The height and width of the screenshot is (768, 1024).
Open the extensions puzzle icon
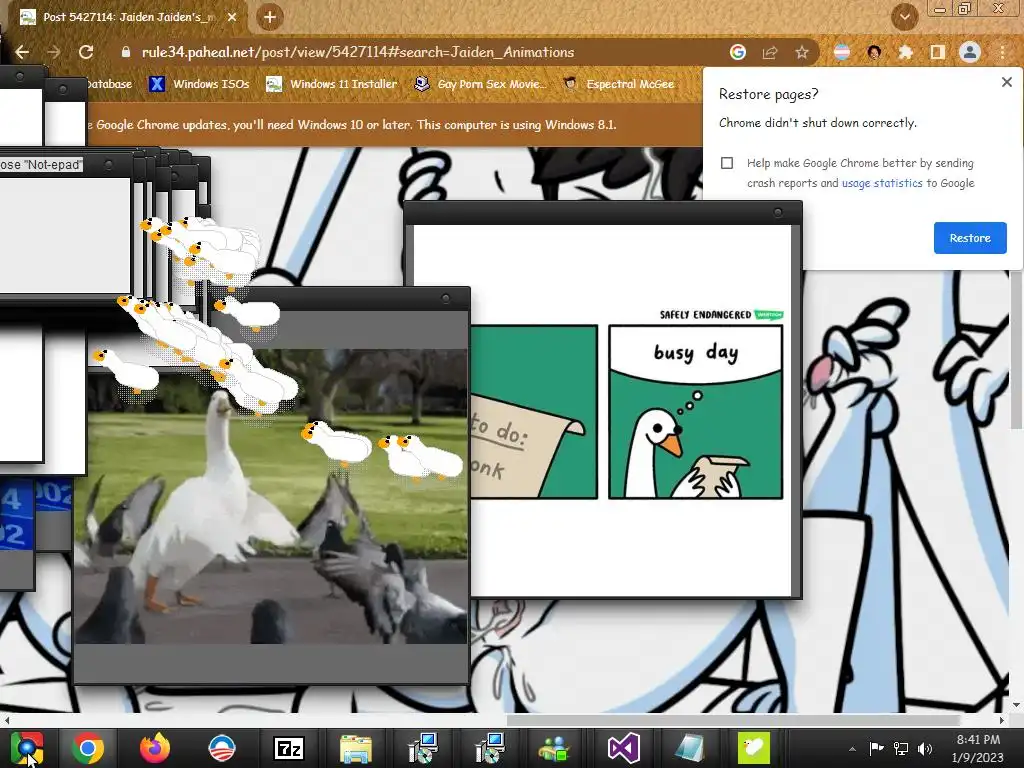(x=906, y=52)
